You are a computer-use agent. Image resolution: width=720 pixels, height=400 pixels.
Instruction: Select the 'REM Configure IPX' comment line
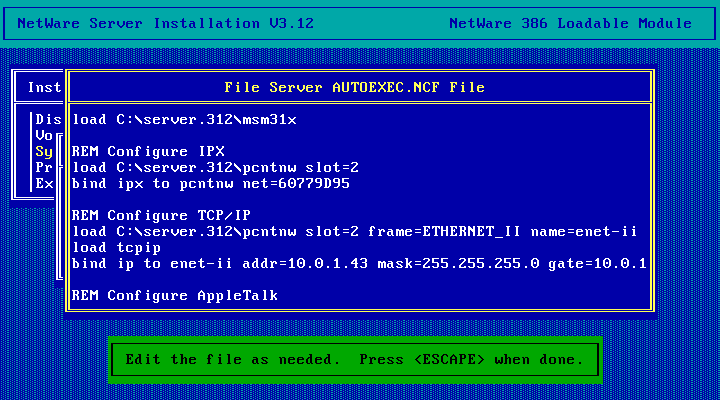click(148, 152)
